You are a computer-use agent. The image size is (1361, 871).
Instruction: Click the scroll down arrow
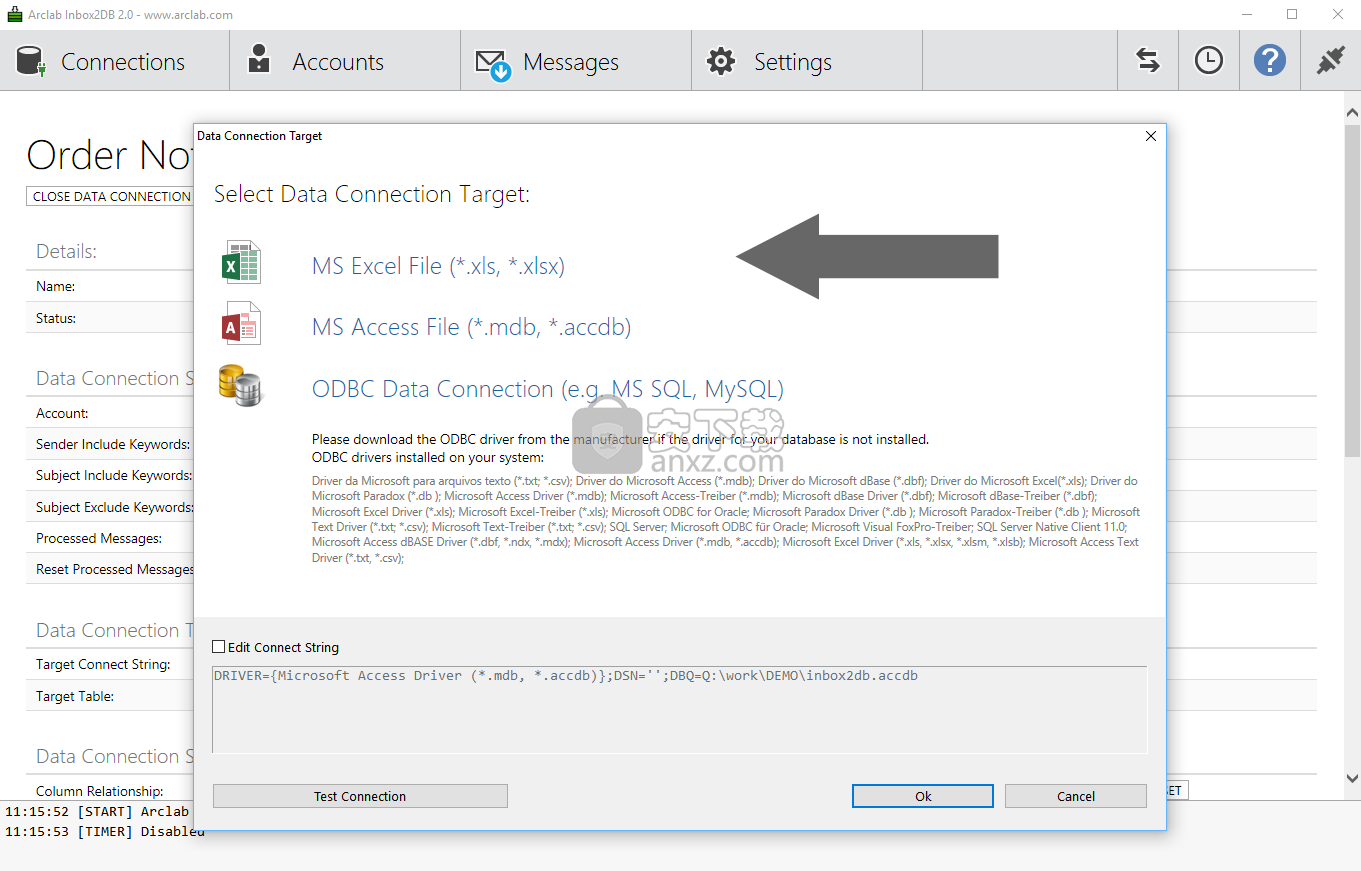pos(1352,778)
